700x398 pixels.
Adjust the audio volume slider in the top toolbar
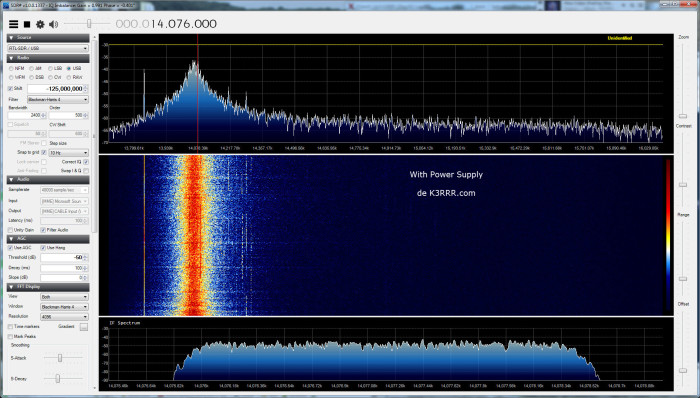pos(89,23)
